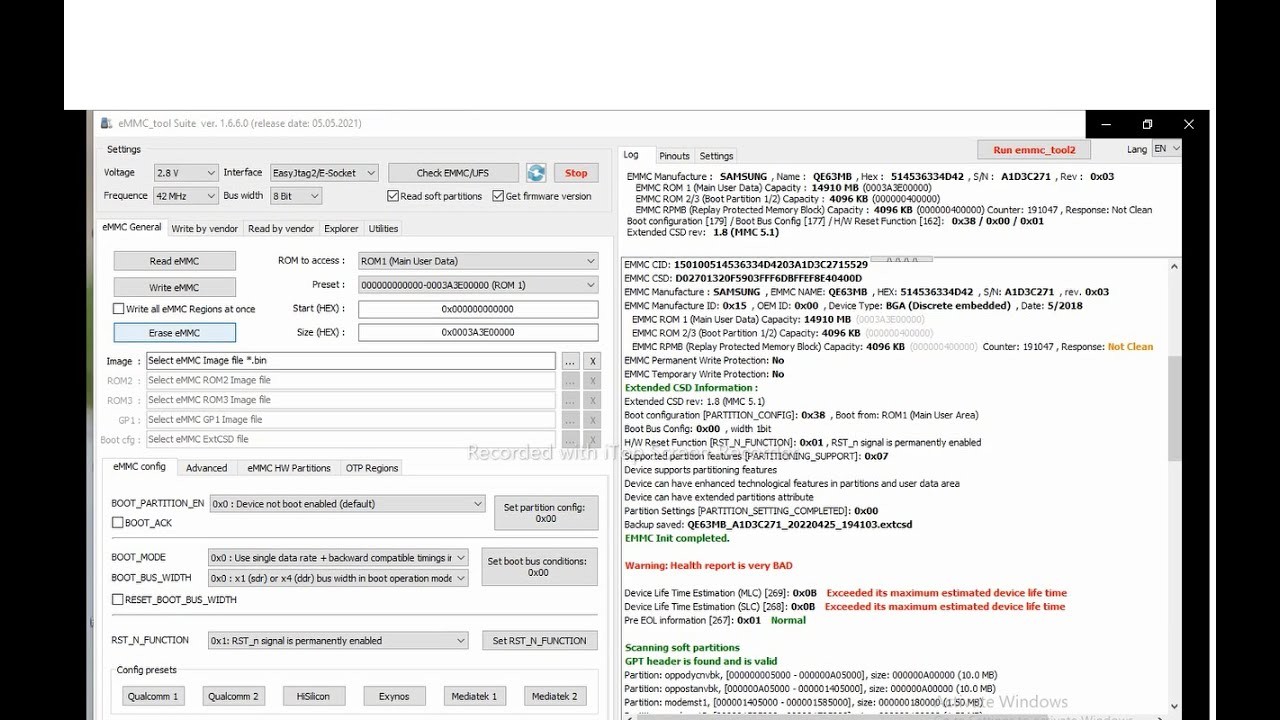Switch to the Read by vendor tab
1280x720 pixels.
click(281, 229)
